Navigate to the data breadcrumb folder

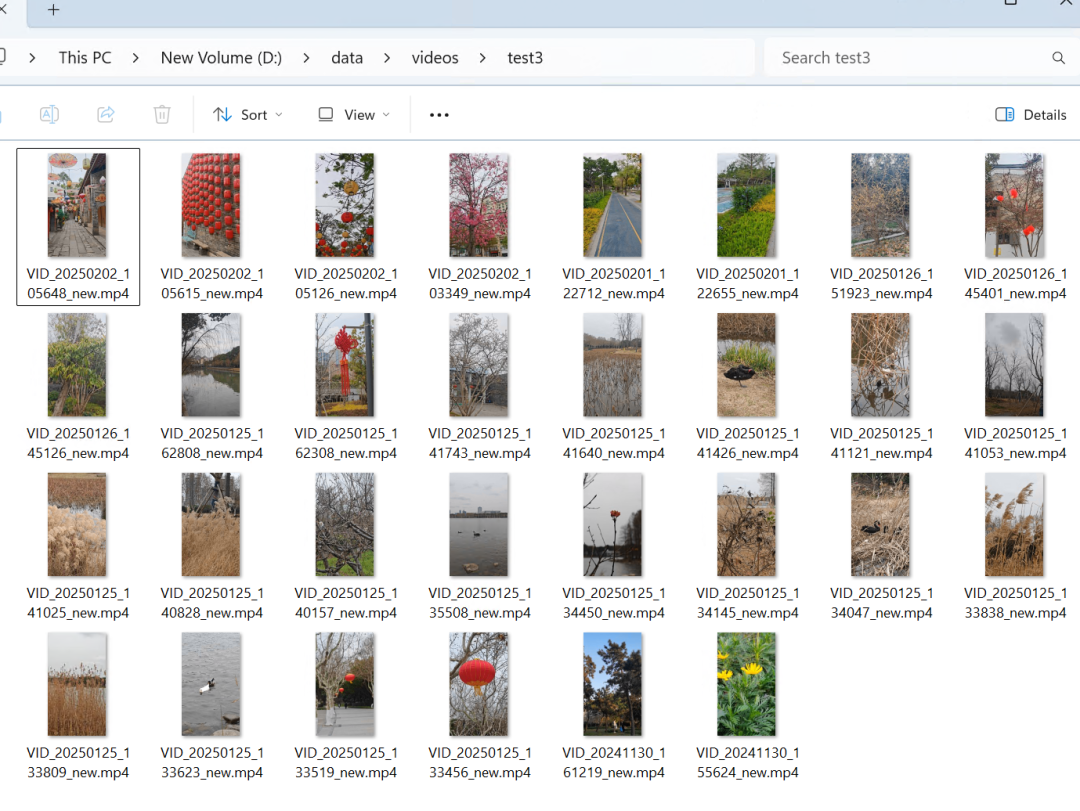(x=347, y=58)
